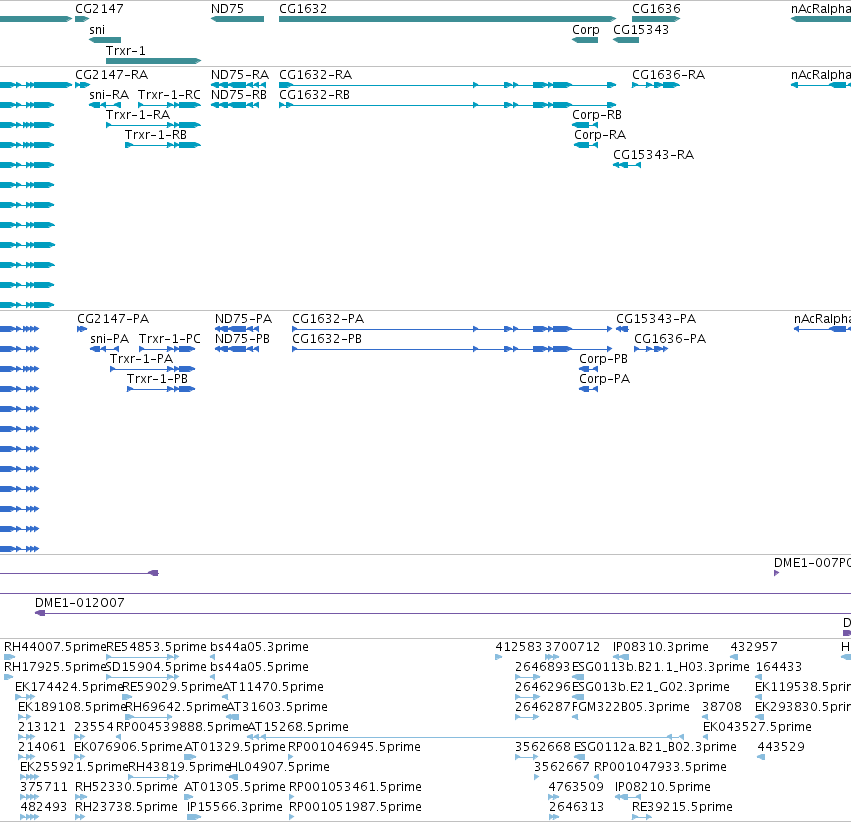Click protein label Trxr-1-PC

(x=170, y=339)
